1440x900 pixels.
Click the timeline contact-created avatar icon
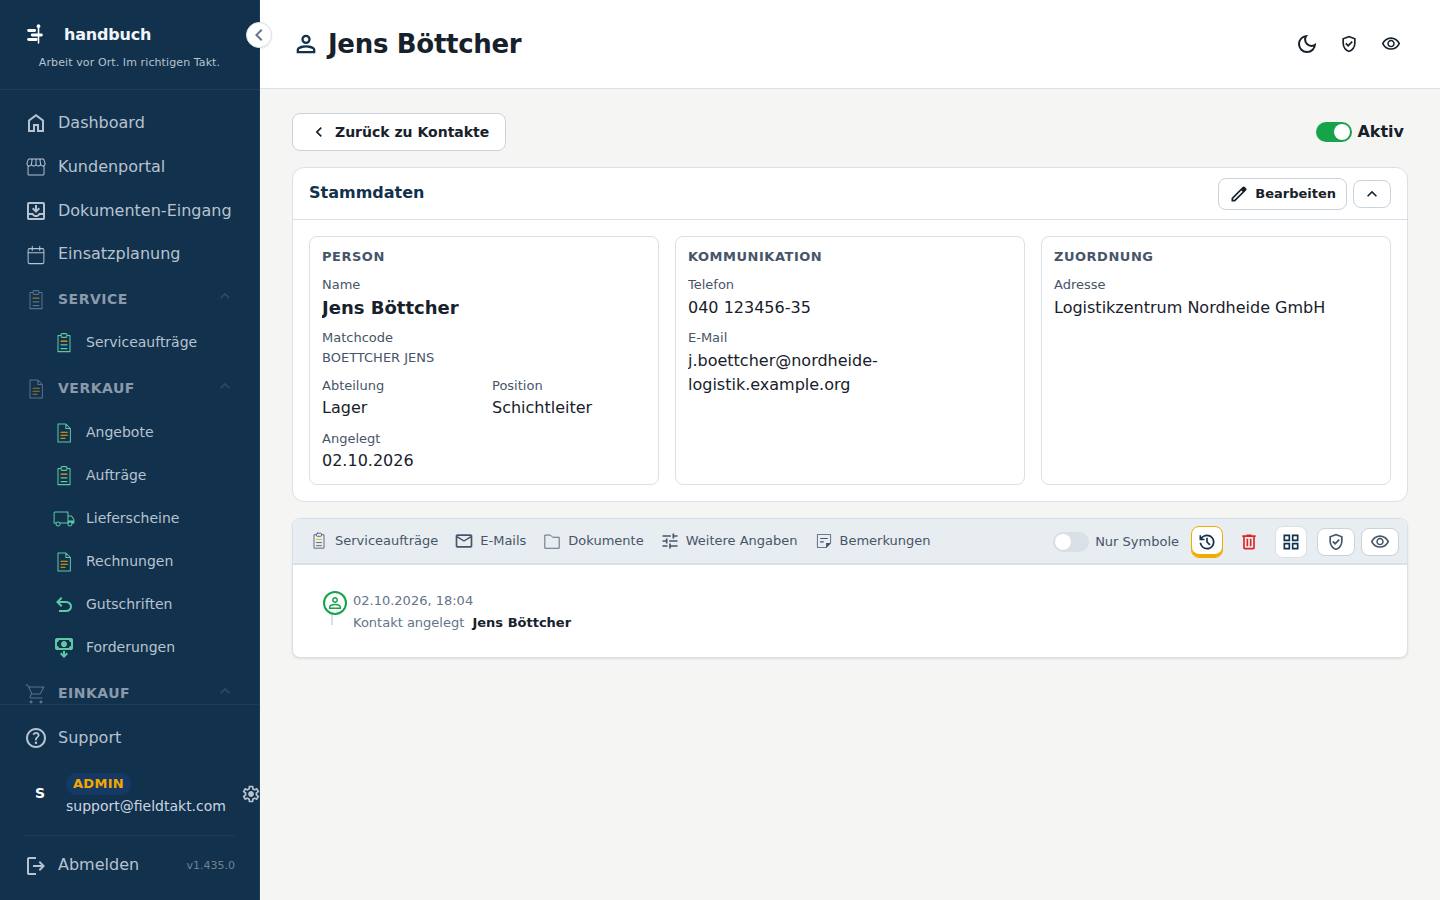[335, 603]
